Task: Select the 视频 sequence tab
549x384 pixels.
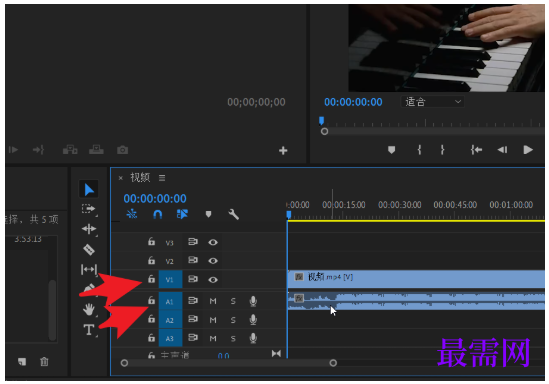Action: [x=140, y=178]
